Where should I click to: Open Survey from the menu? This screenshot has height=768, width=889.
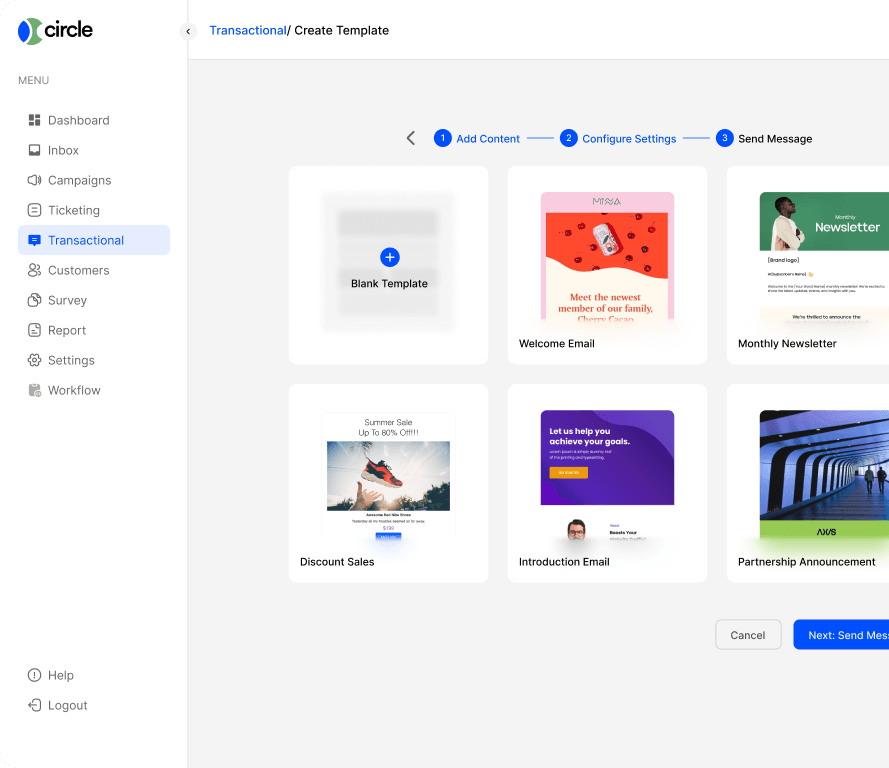(x=67, y=300)
